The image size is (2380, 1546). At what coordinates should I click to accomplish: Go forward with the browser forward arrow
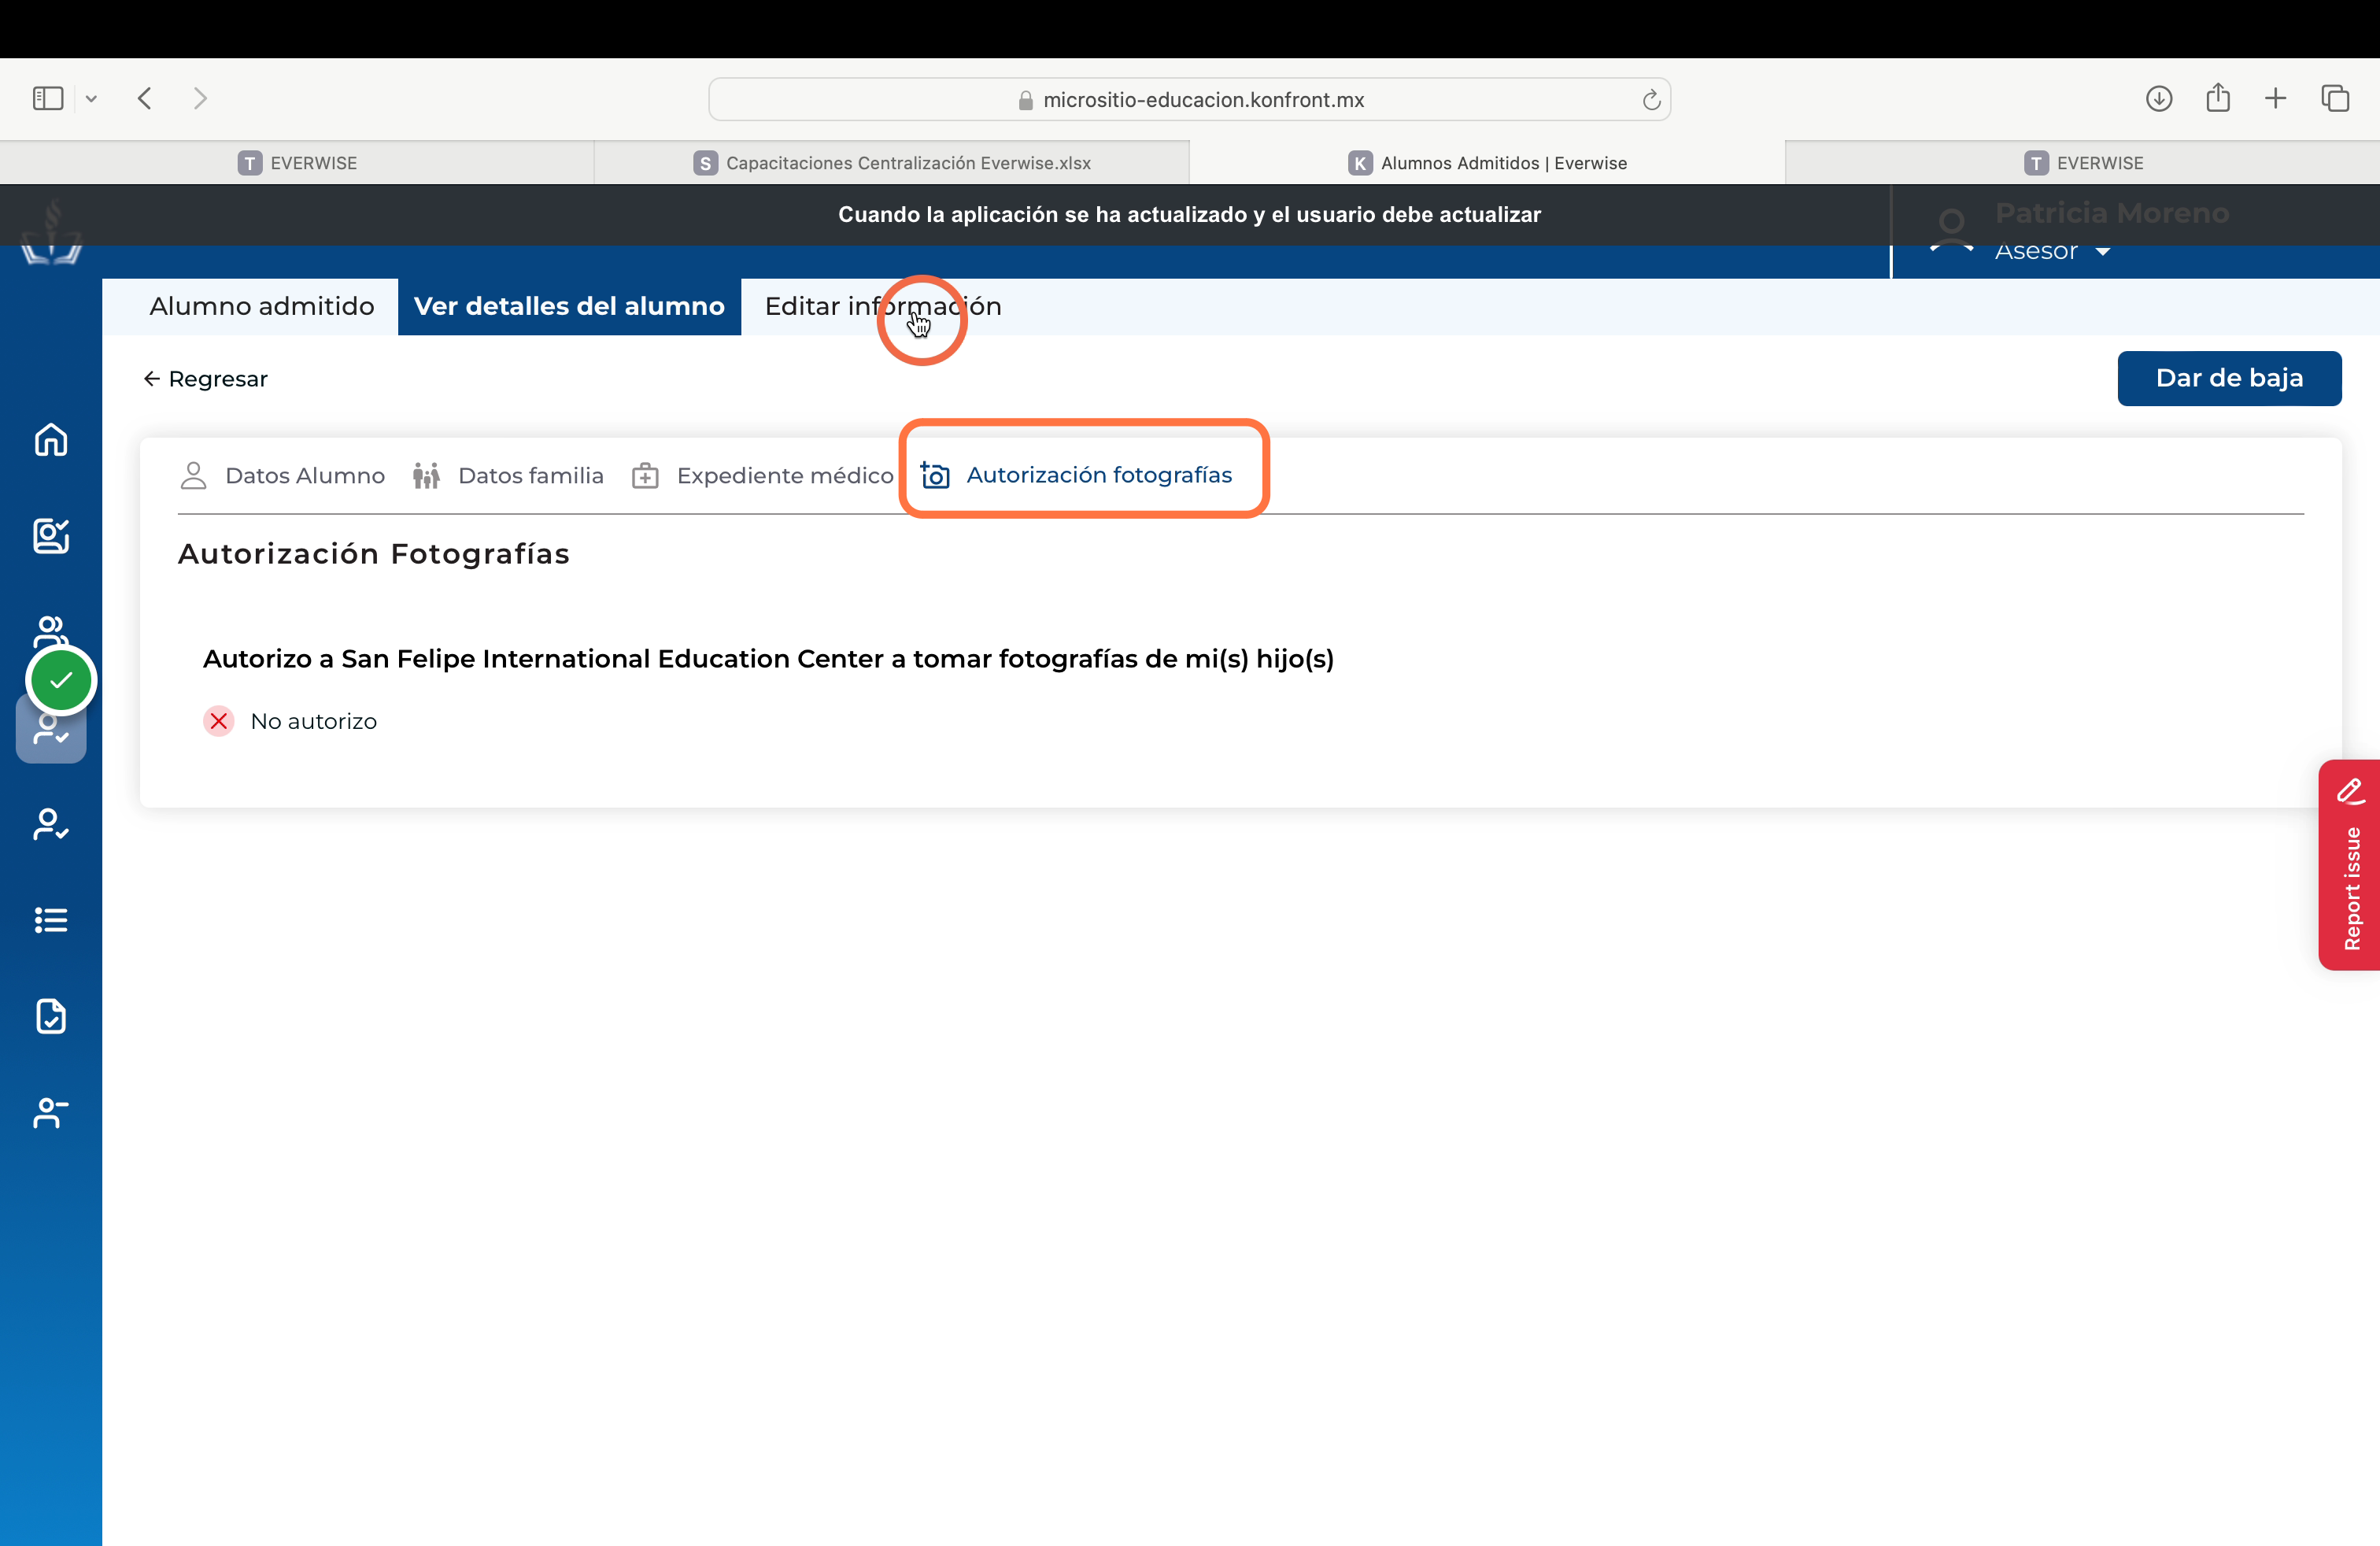(x=200, y=98)
